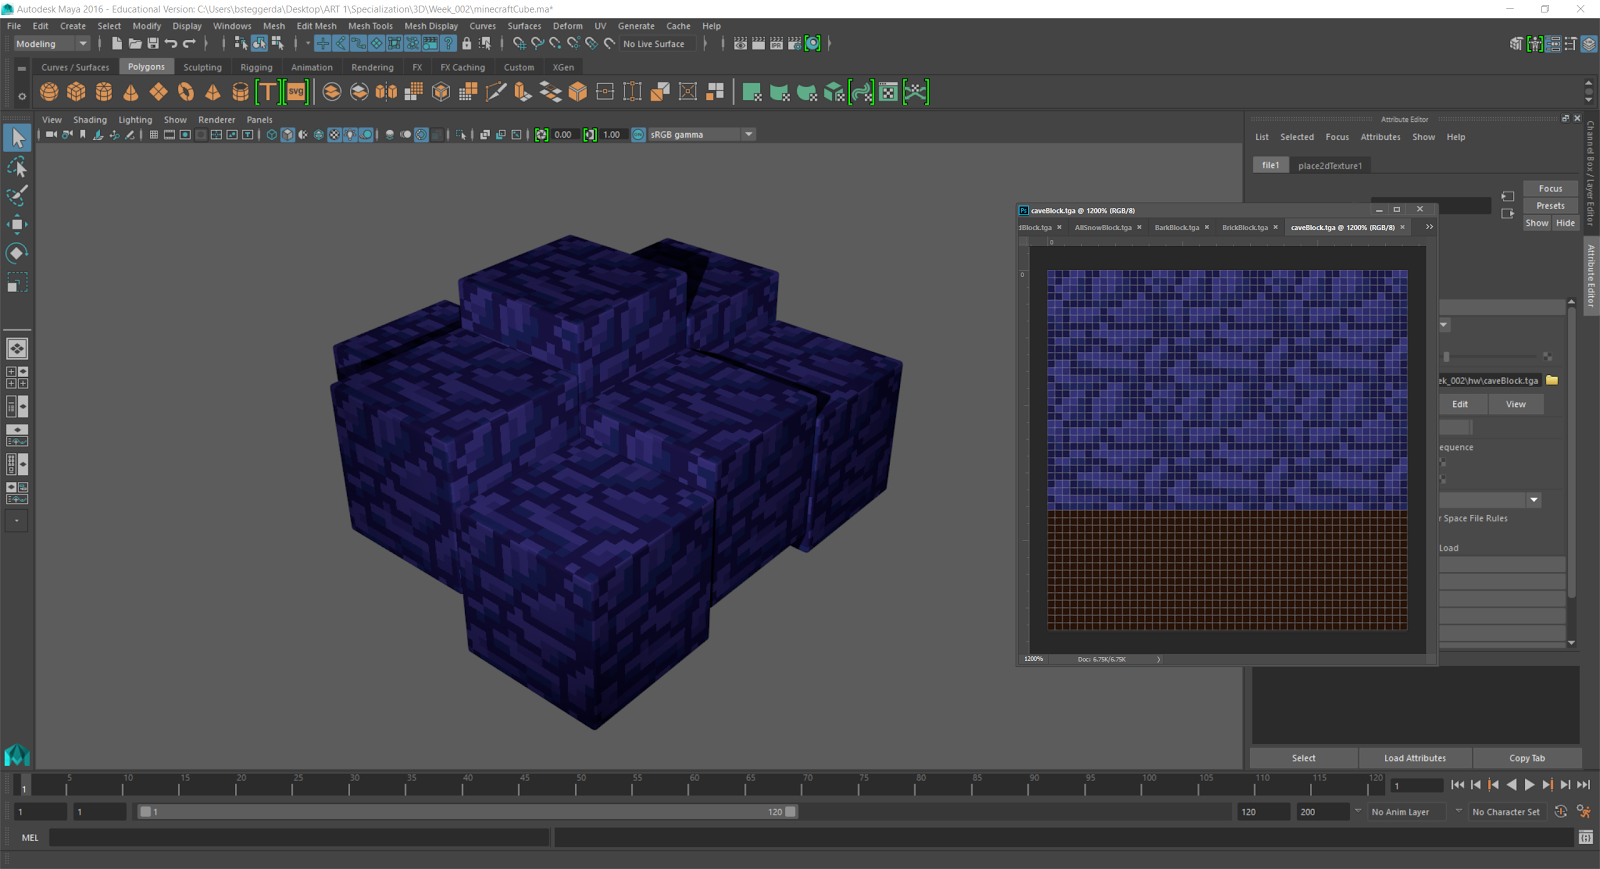Open the Mesh Tools menu
1600x869 pixels.
click(370, 26)
